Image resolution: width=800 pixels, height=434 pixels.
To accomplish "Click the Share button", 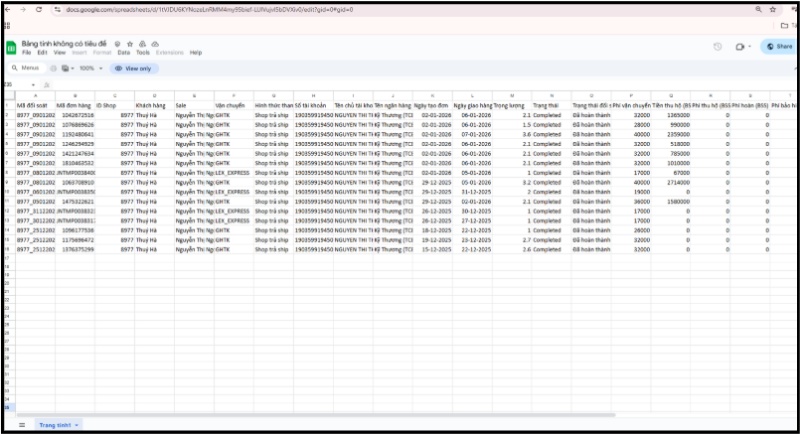I will click(x=780, y=46).
